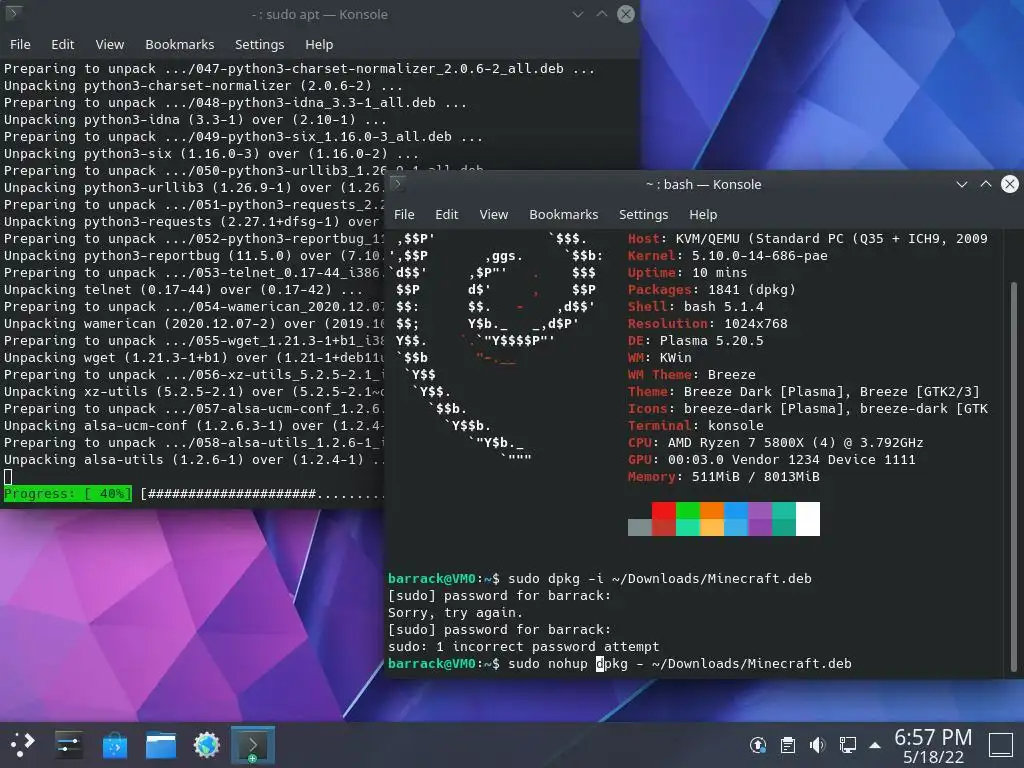The width and height of the screenshot is (1024, 768).
Task: Click the Konsole grouped task icon
Action: tap(253, 744)
